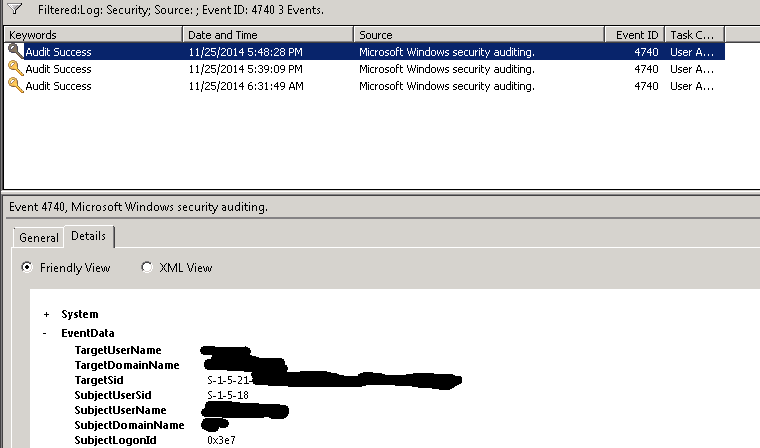Image resolution: width=760 pixels, height=448 pixels.
Task: Switch to the Details tab
Action: pyautogui.click(x=89, y=237)
